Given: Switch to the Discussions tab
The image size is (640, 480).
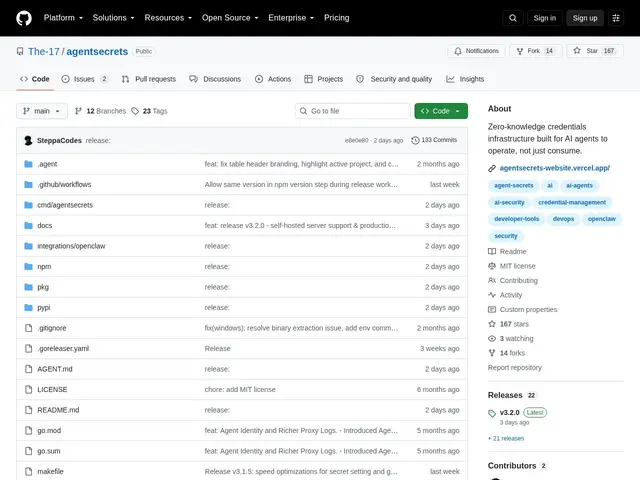Looking at the screenshot, I should (215, 79).
